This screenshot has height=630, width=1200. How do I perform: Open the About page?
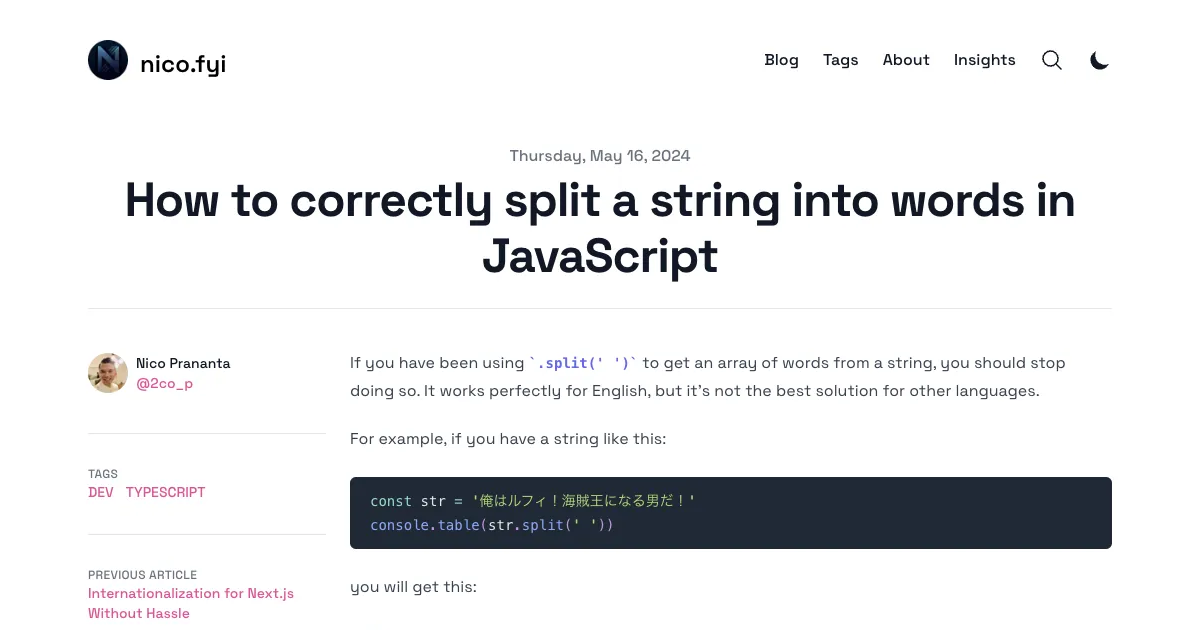[906, 60]
